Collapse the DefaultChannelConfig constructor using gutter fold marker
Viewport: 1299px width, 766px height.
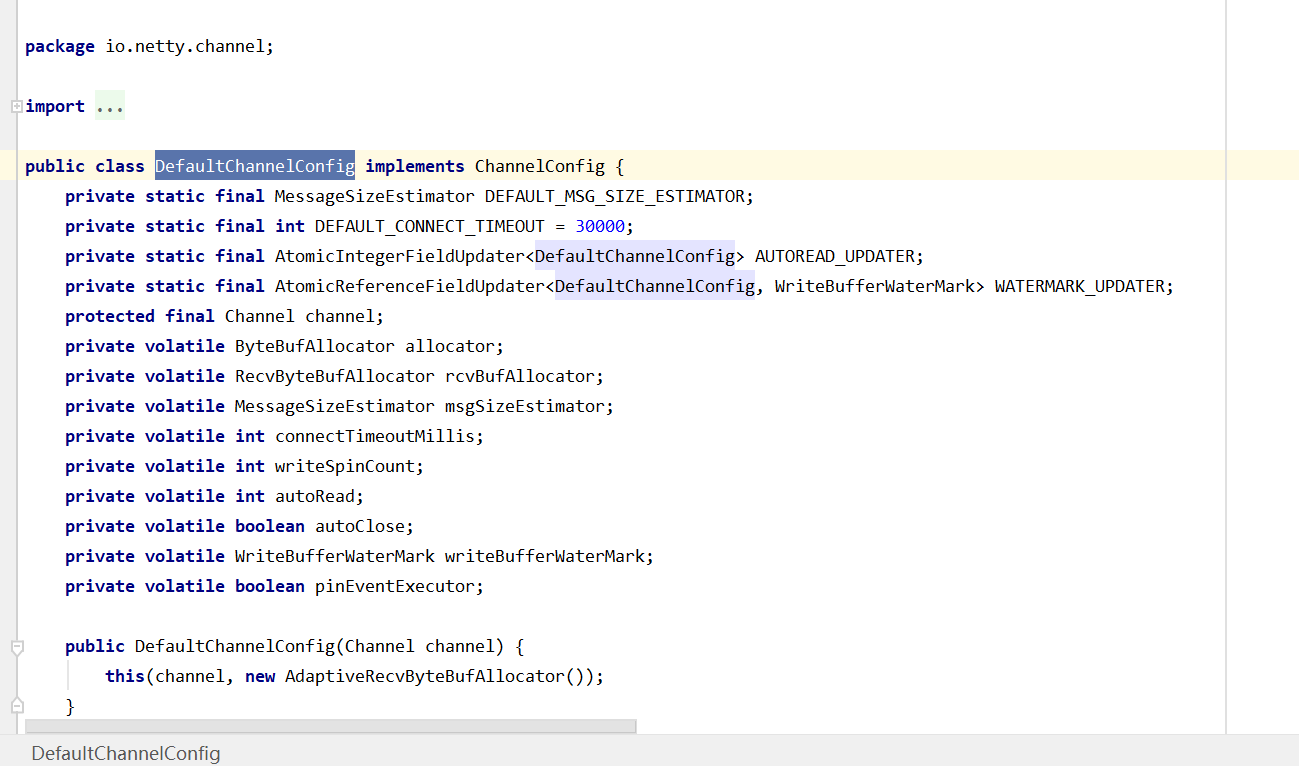[16, 647]
